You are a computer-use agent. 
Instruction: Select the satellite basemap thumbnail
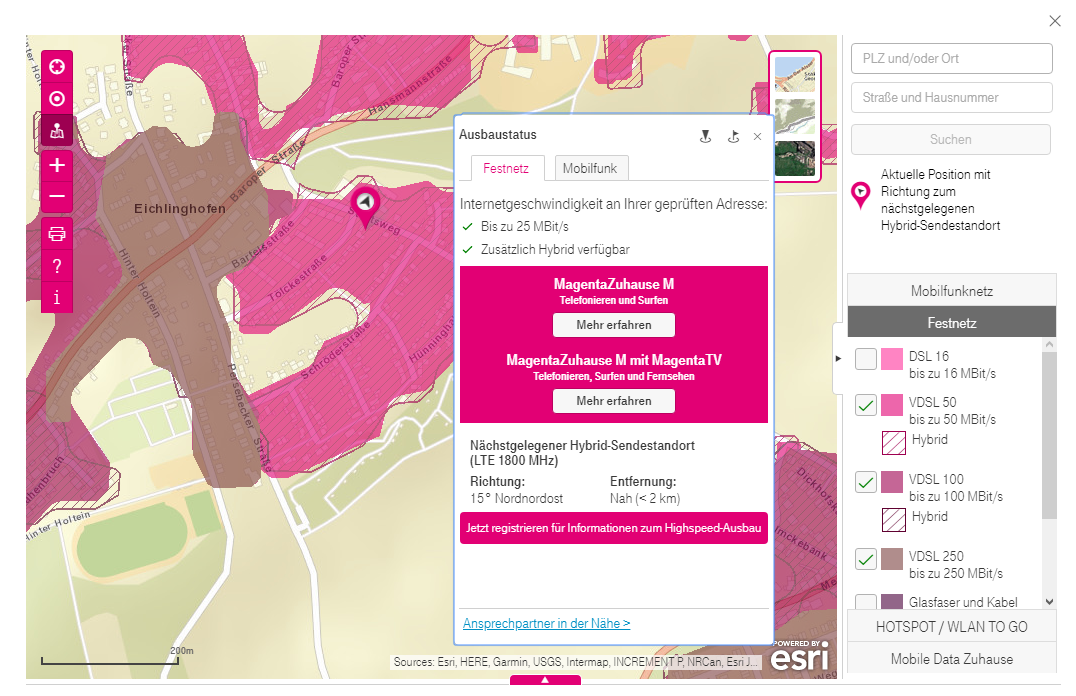(795, 158)
